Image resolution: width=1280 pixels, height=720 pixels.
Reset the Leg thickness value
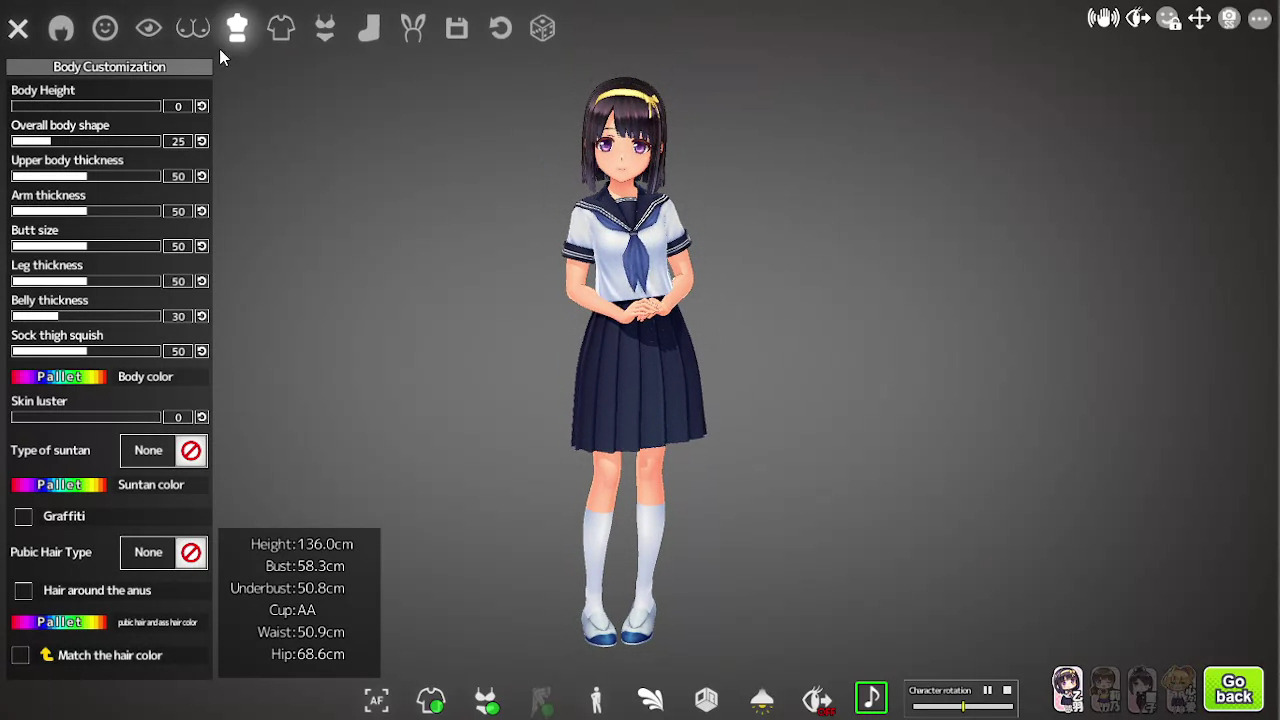coord(202,281)
